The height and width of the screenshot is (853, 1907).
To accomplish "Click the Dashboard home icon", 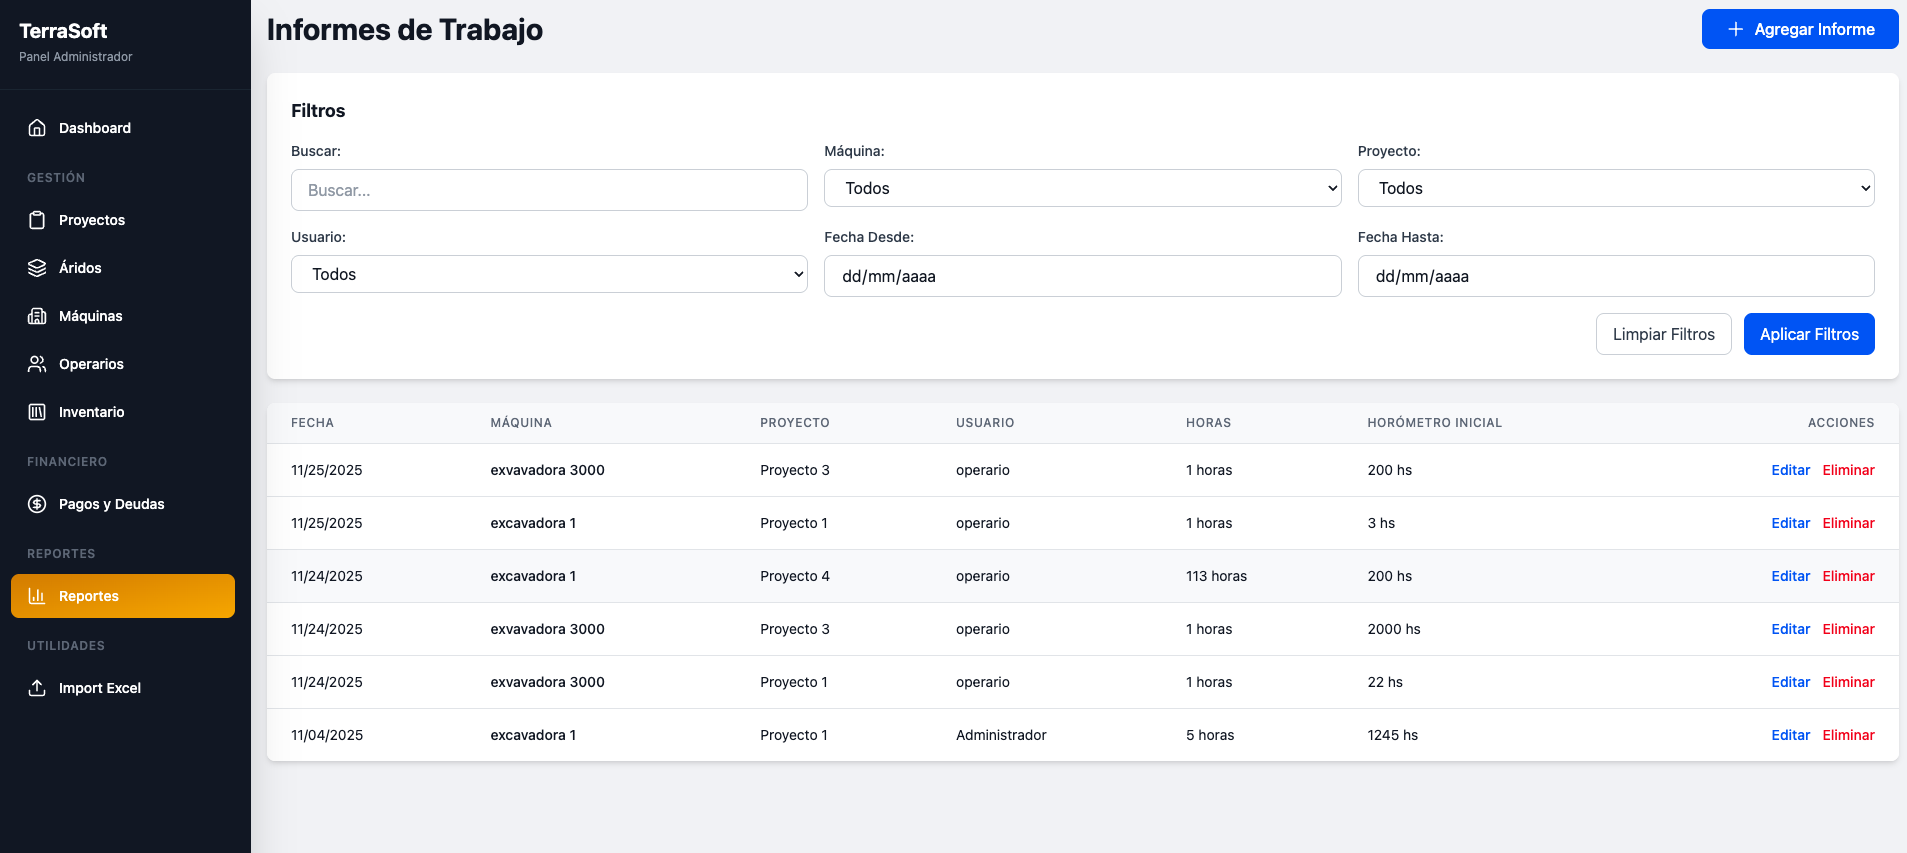I will [x=37, y=128].
